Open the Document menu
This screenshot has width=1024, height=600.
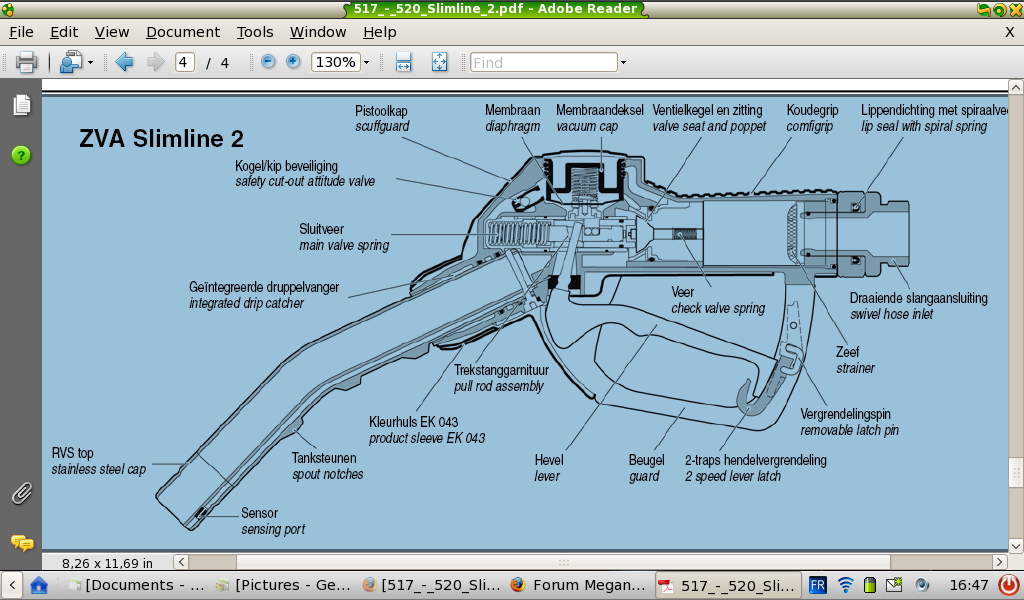(x=183, y=32)
